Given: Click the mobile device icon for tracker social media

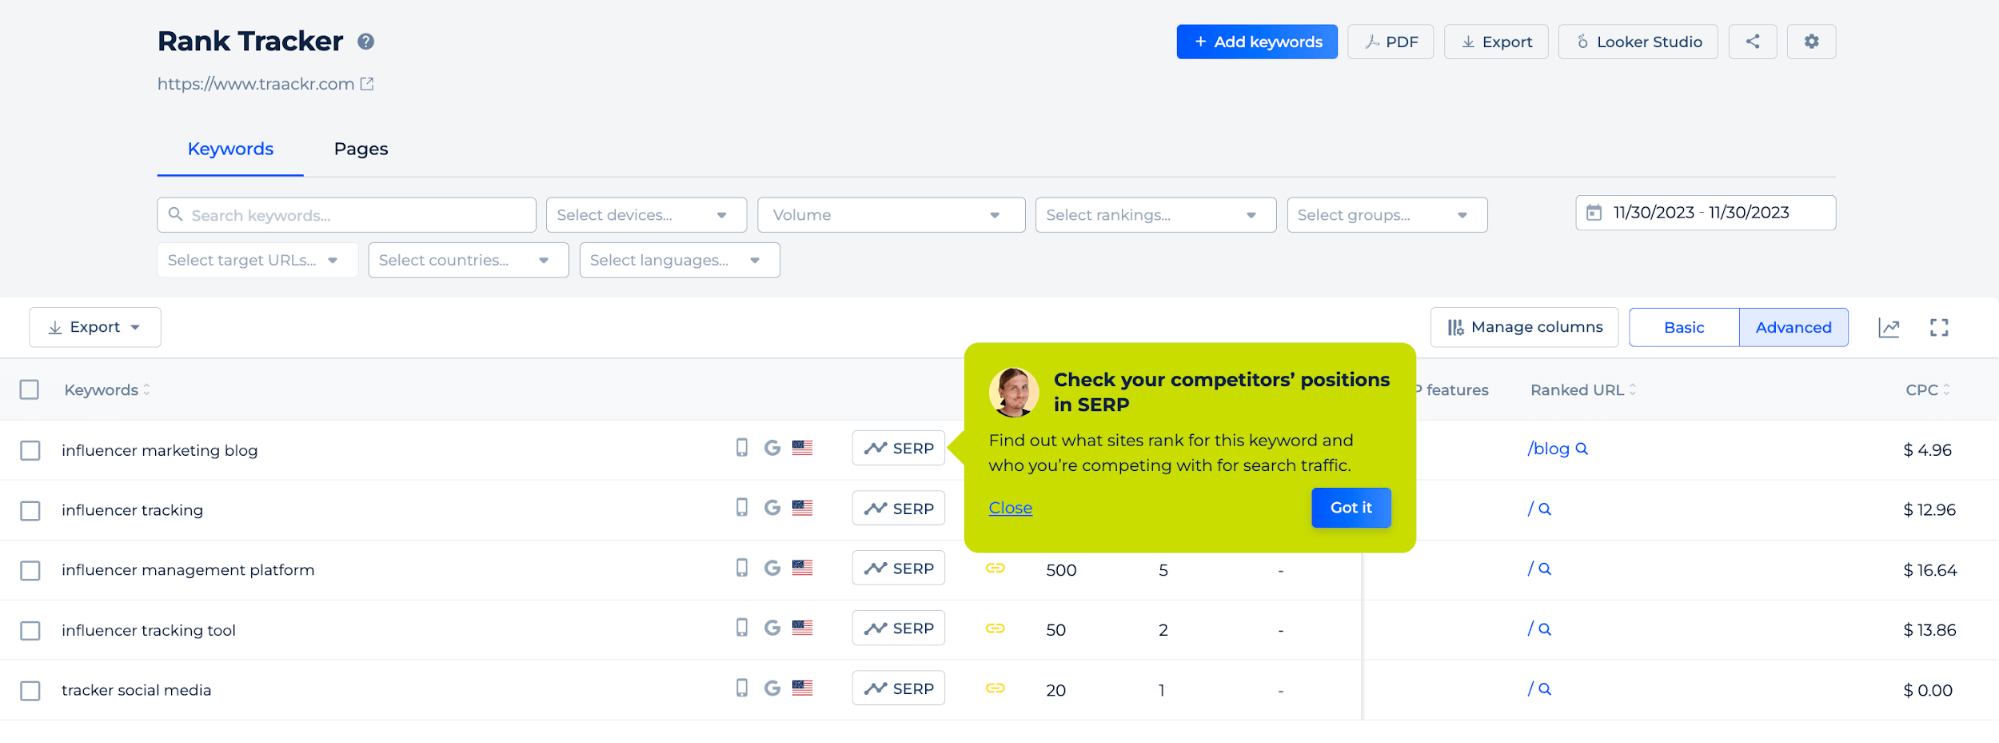Looking at the screenshot, I should [742, 688].
